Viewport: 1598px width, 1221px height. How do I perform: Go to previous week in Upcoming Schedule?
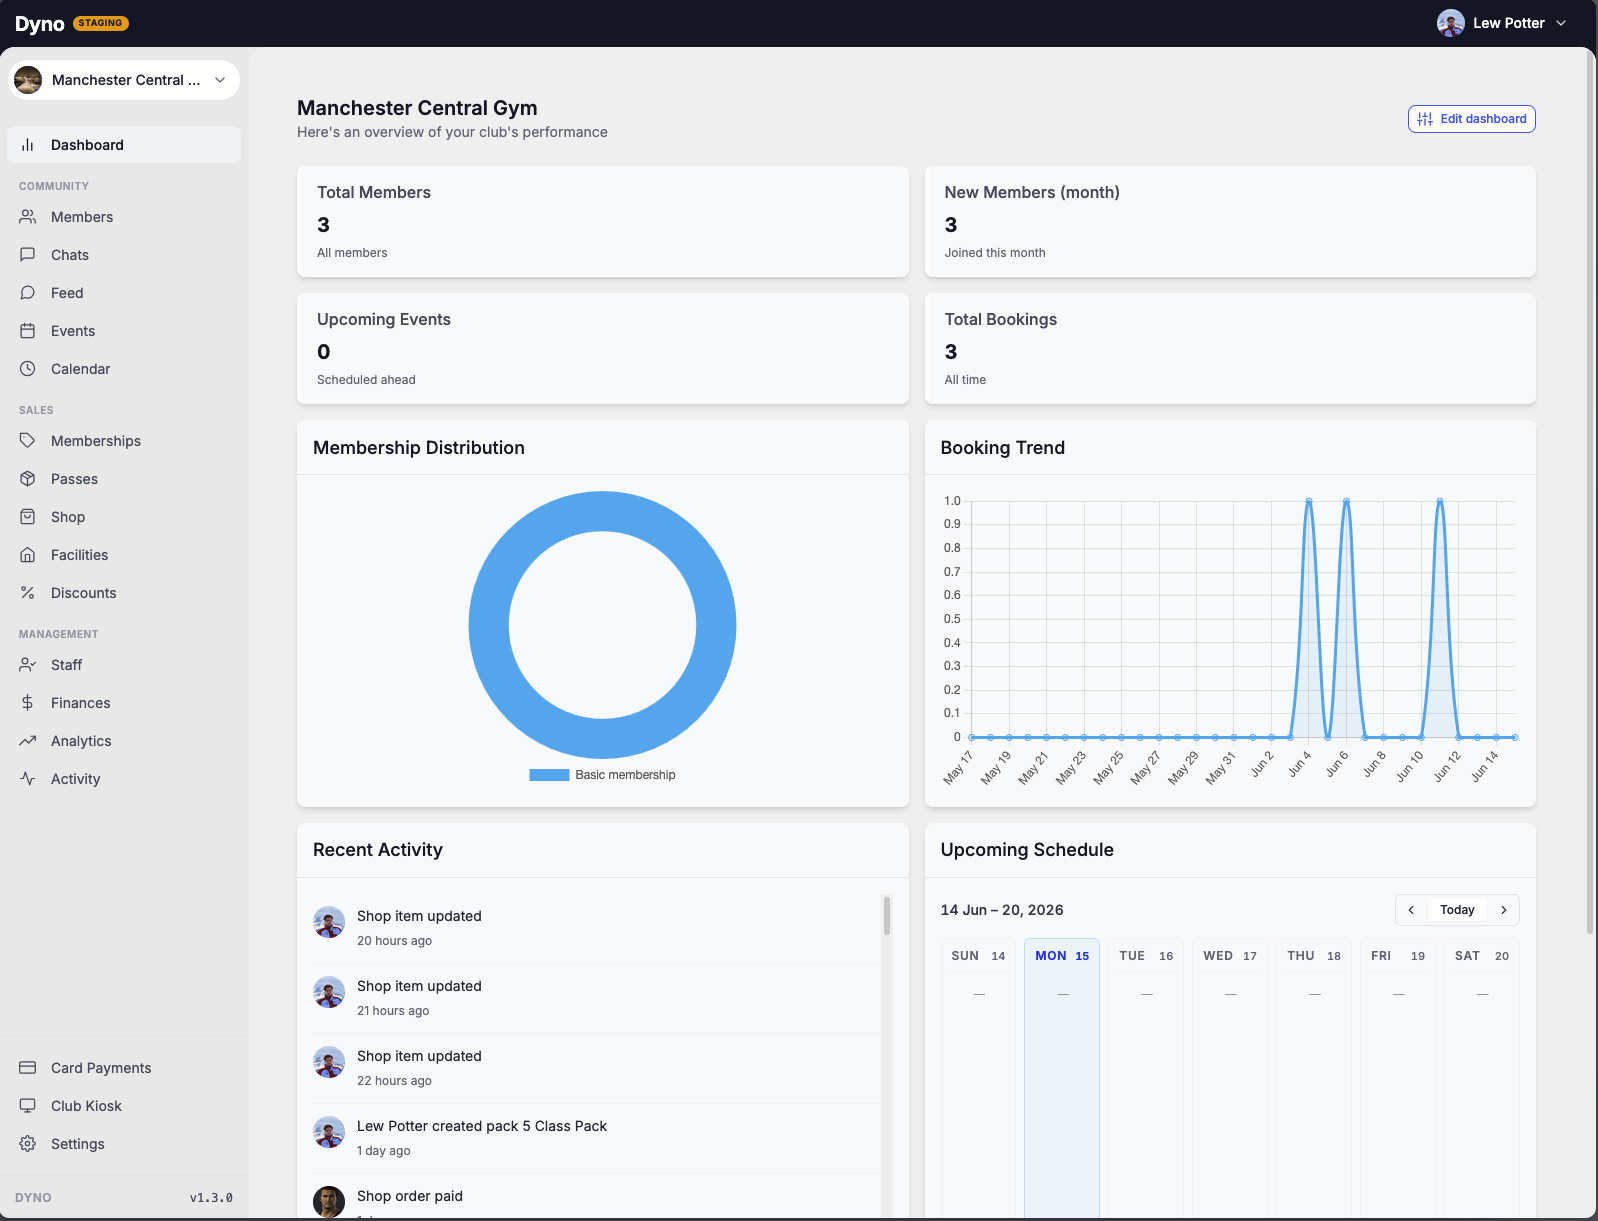(x=1411, y=910)
